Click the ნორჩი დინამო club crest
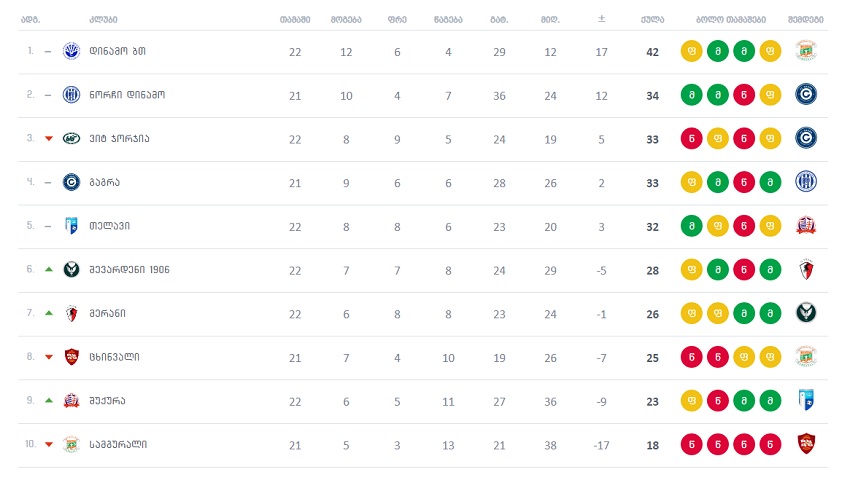 pyautogui.click(x=71, y=94)
